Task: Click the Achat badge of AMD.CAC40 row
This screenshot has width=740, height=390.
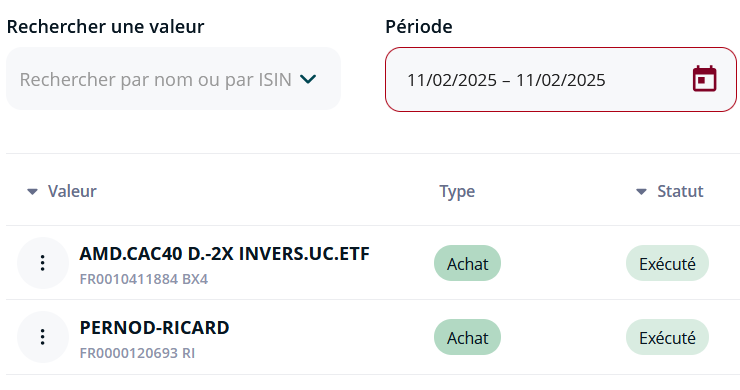Action: (x=467, y=263)
